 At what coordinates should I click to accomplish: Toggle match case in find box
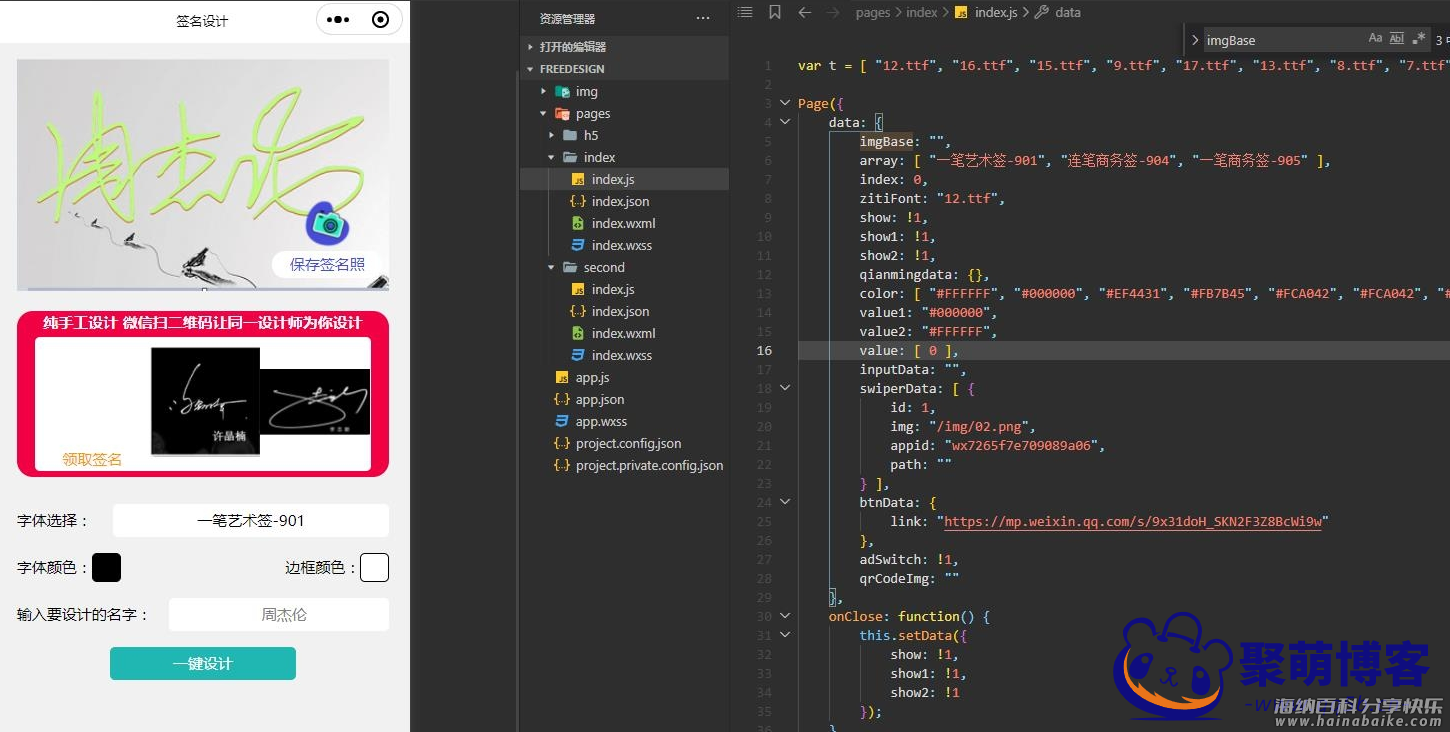[1375, 39]
